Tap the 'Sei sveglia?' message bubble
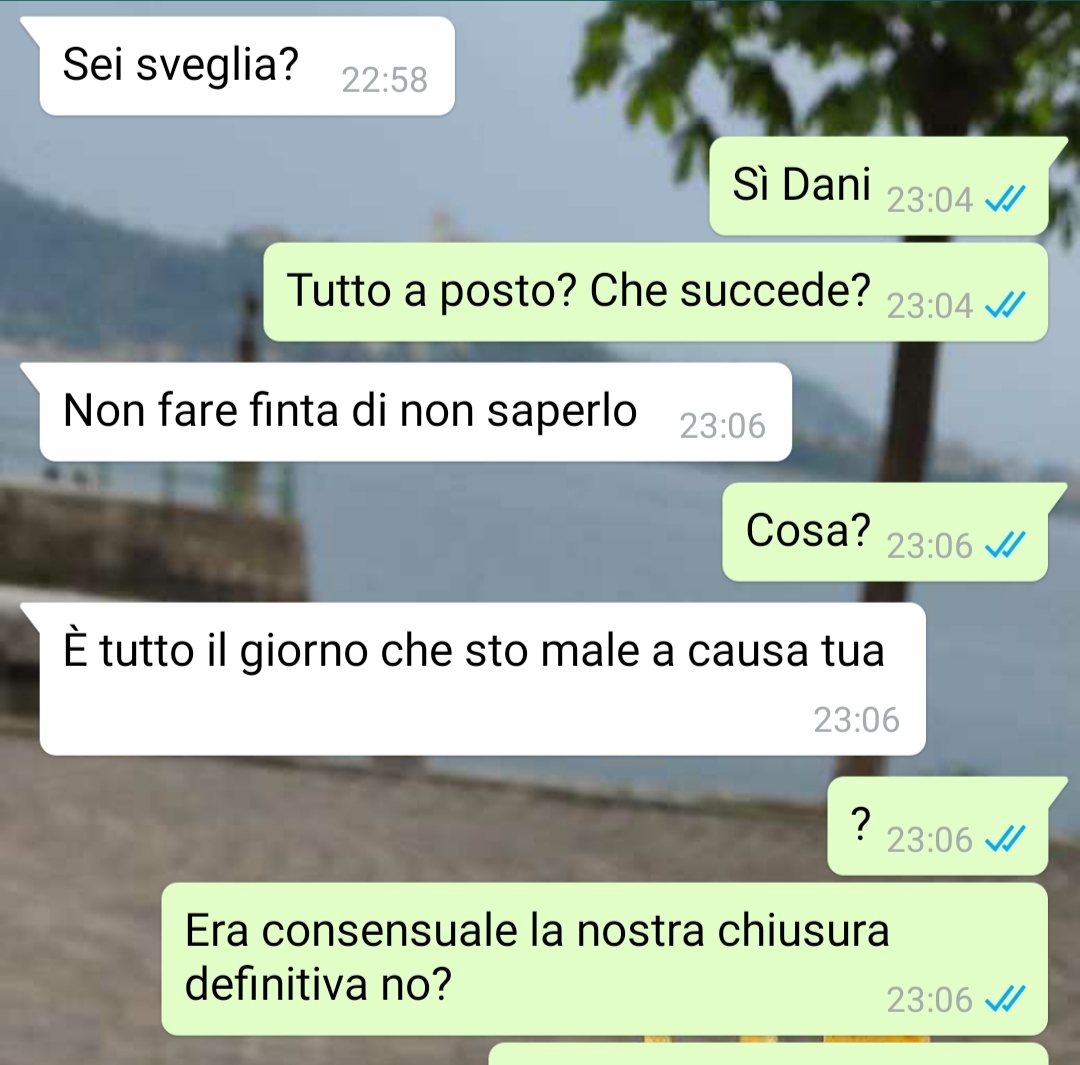This screenshot has height=1065, width=1080. point(247,66)
